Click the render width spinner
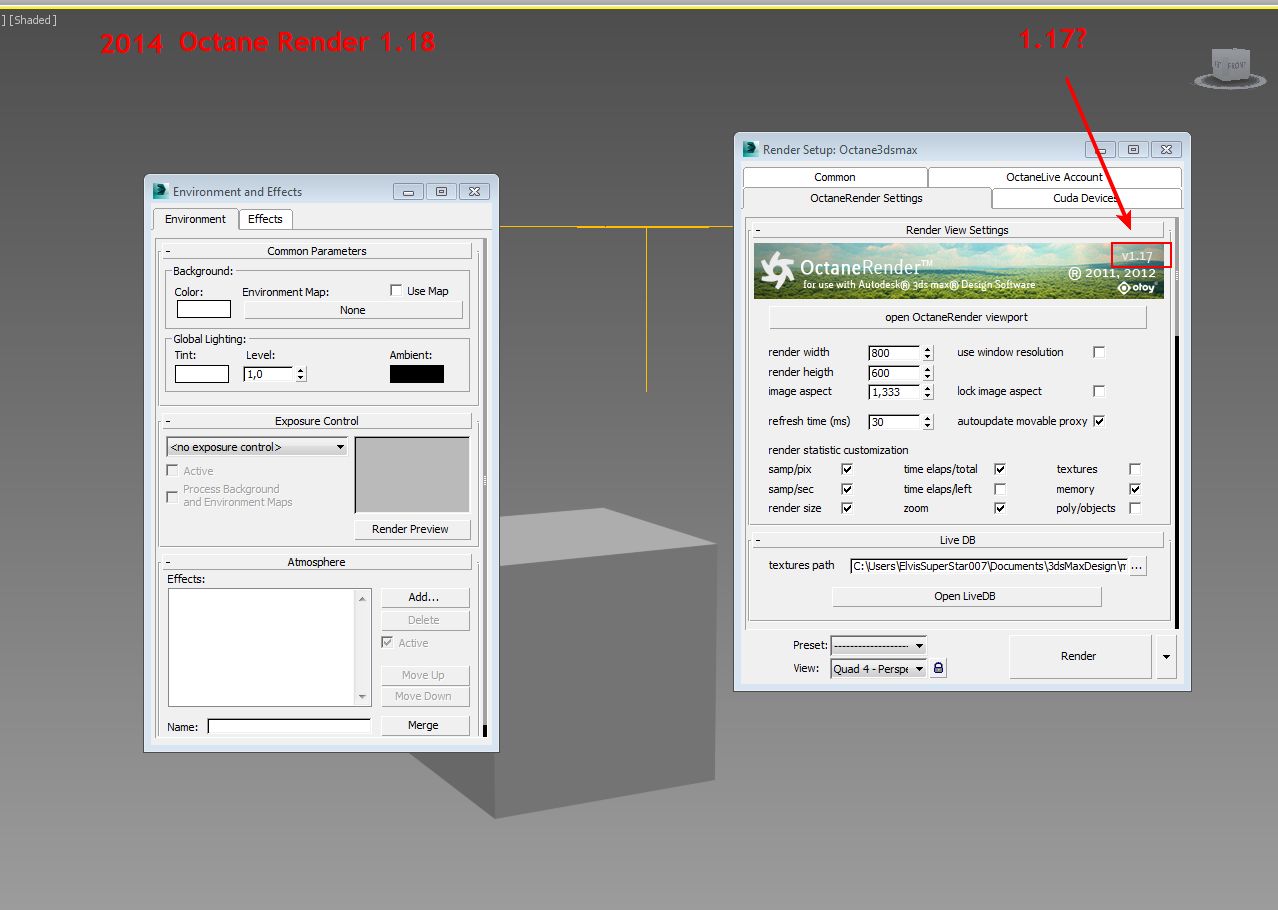 point(927,353)
